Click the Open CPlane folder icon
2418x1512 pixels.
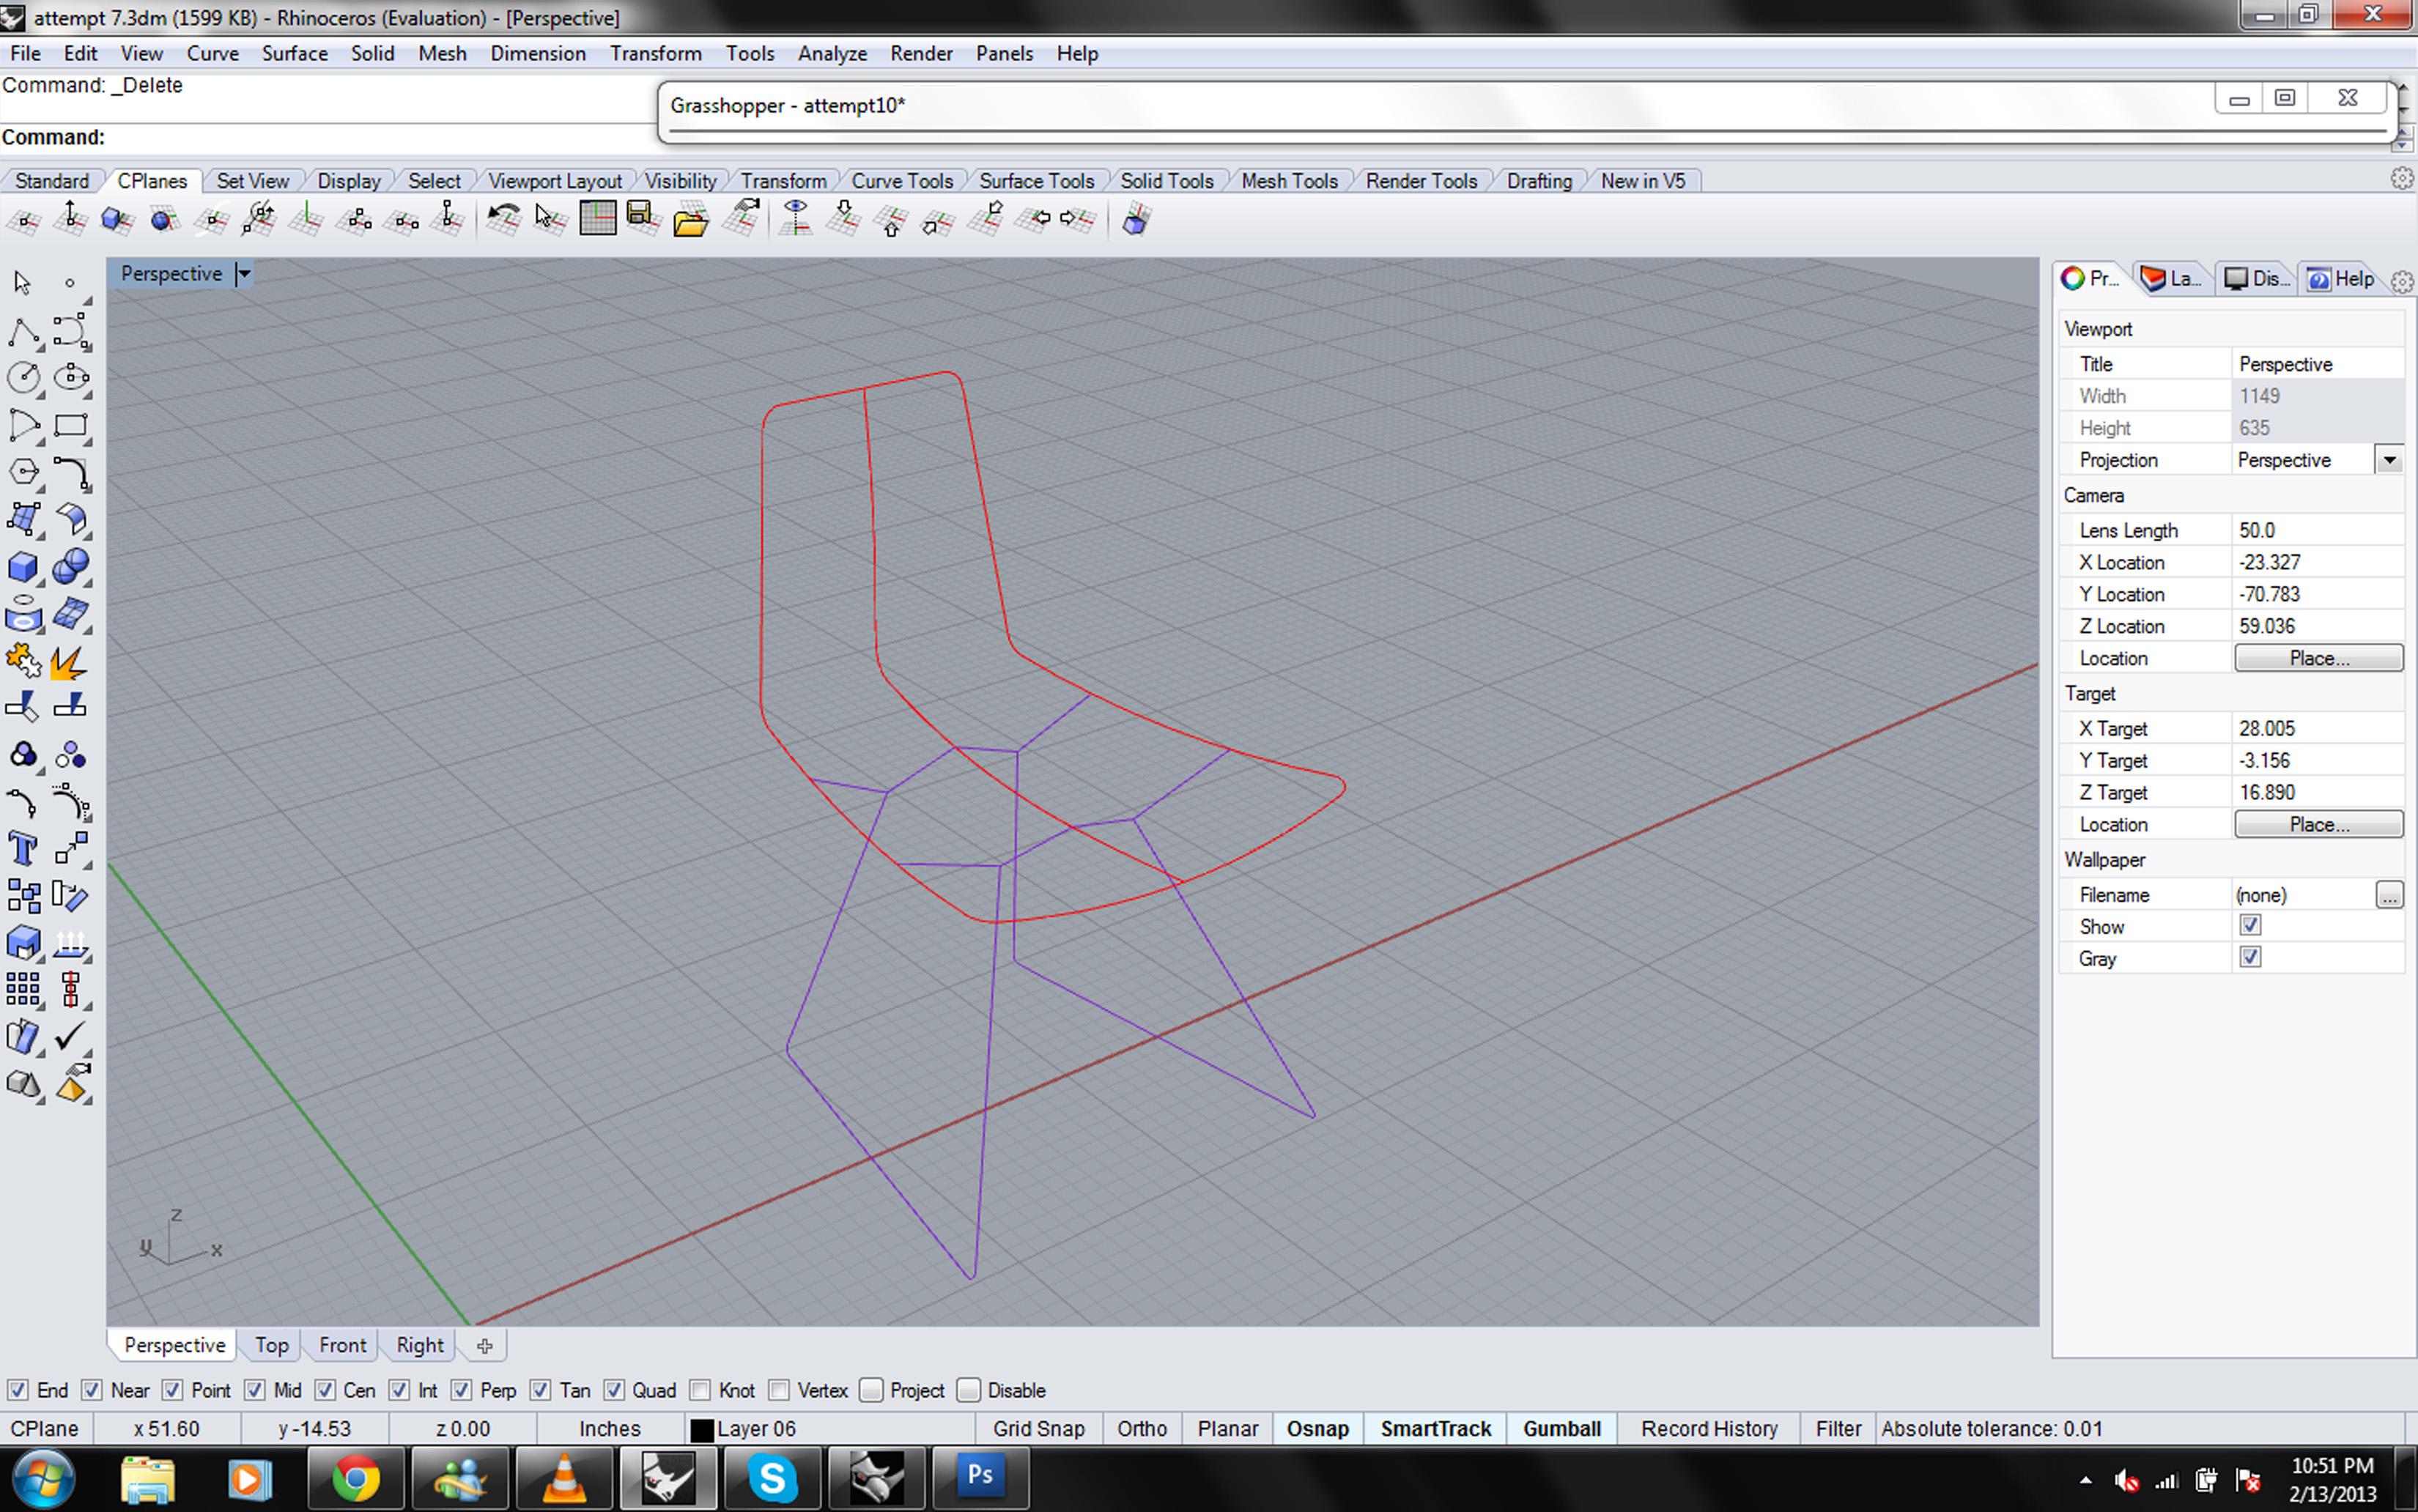(x=690, y=220)
